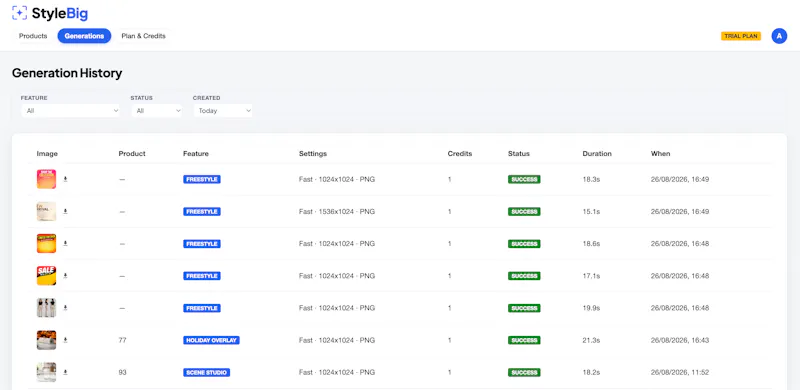The width and height of the screenshot is (800, 390).
Task: Click the Trial Plan badge
Action: (x=741, y=36)
